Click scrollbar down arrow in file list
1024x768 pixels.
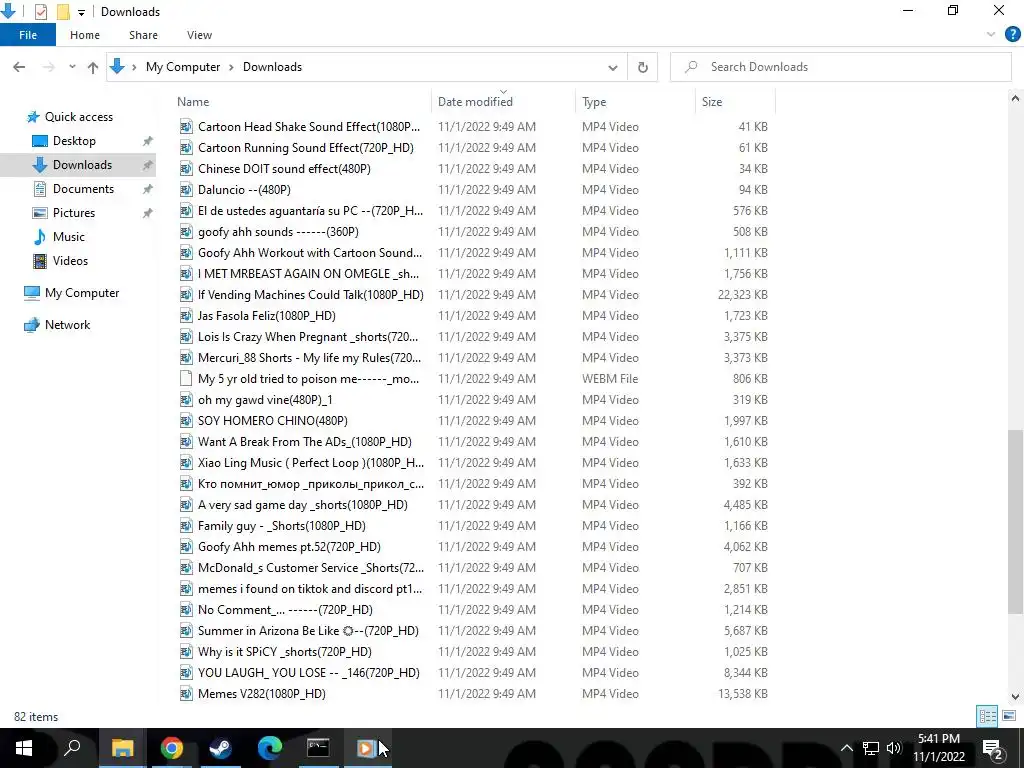coord(1015,697)
